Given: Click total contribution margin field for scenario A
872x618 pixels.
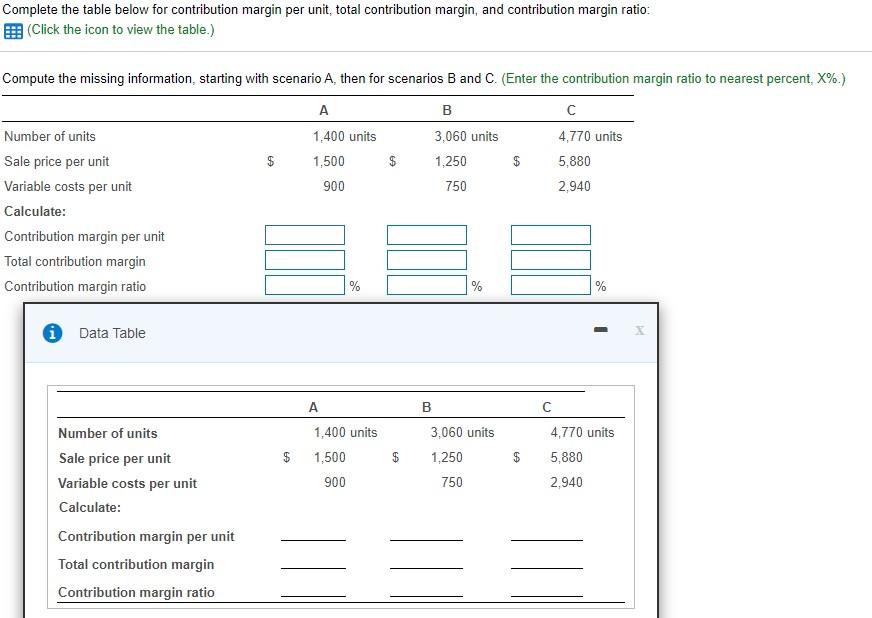Looking at the screenshot, I should (x=304, y=260).
